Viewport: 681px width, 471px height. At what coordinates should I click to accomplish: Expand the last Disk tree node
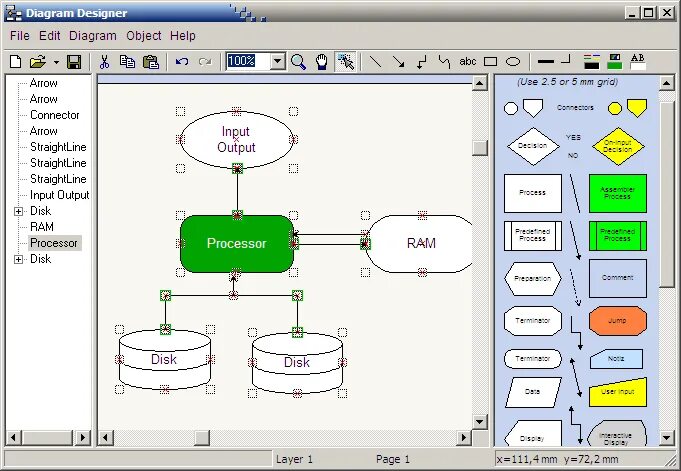[18, 259]
